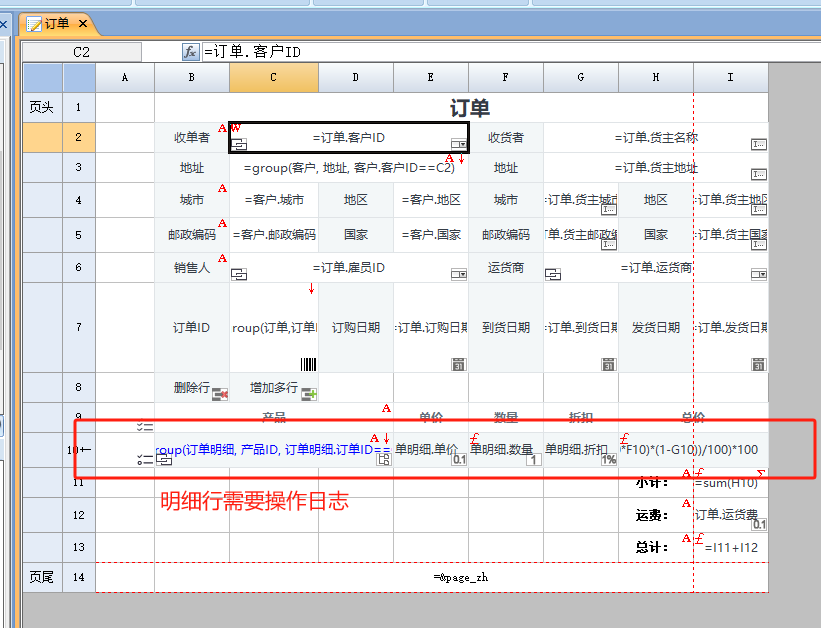Select the 增加多行 button cell
821x628 pixels.
tap(268, 388)
